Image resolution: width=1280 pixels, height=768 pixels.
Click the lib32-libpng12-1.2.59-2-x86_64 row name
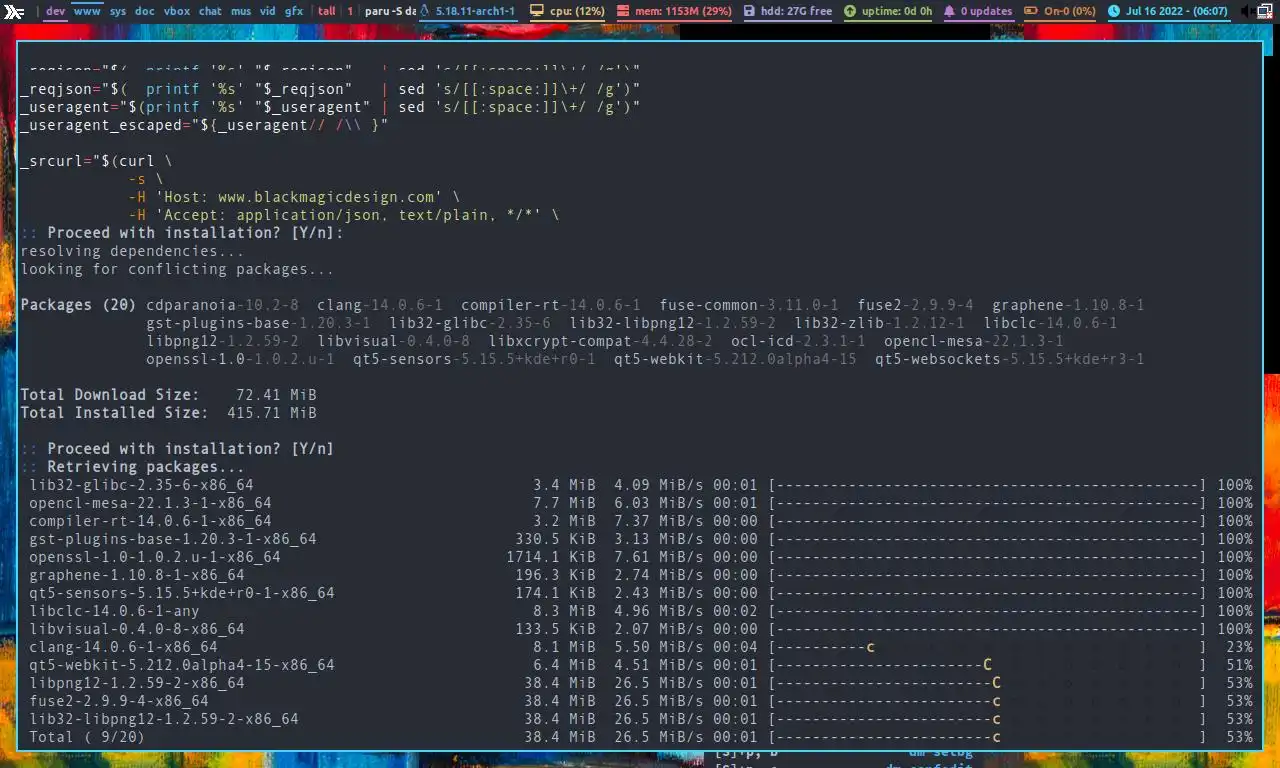(164, 719)
